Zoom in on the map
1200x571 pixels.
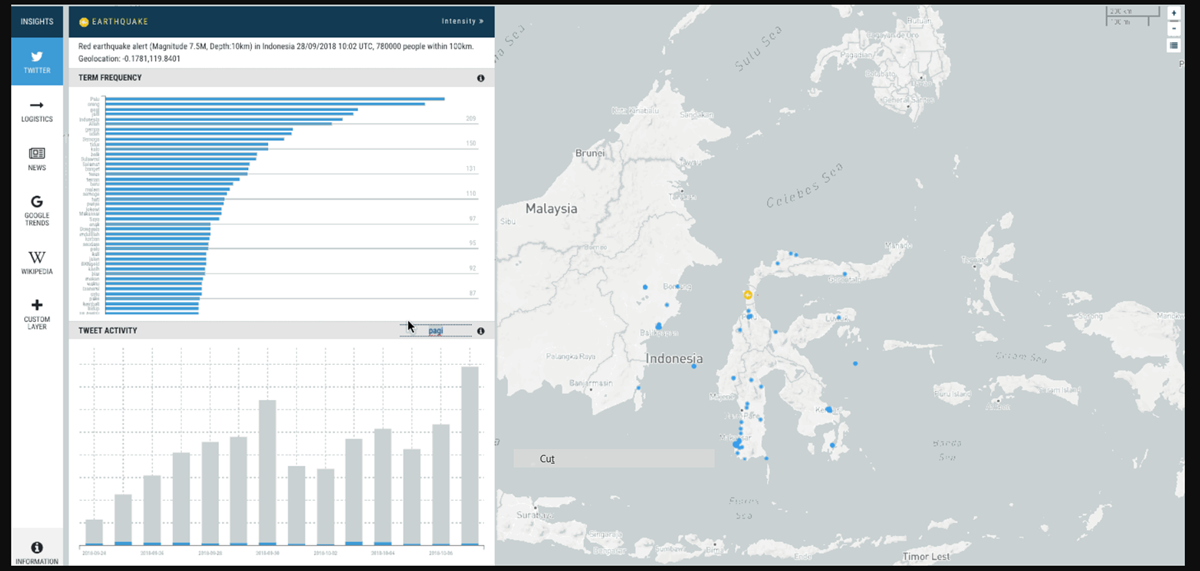pyautogui.click(x=1173, y=14)
